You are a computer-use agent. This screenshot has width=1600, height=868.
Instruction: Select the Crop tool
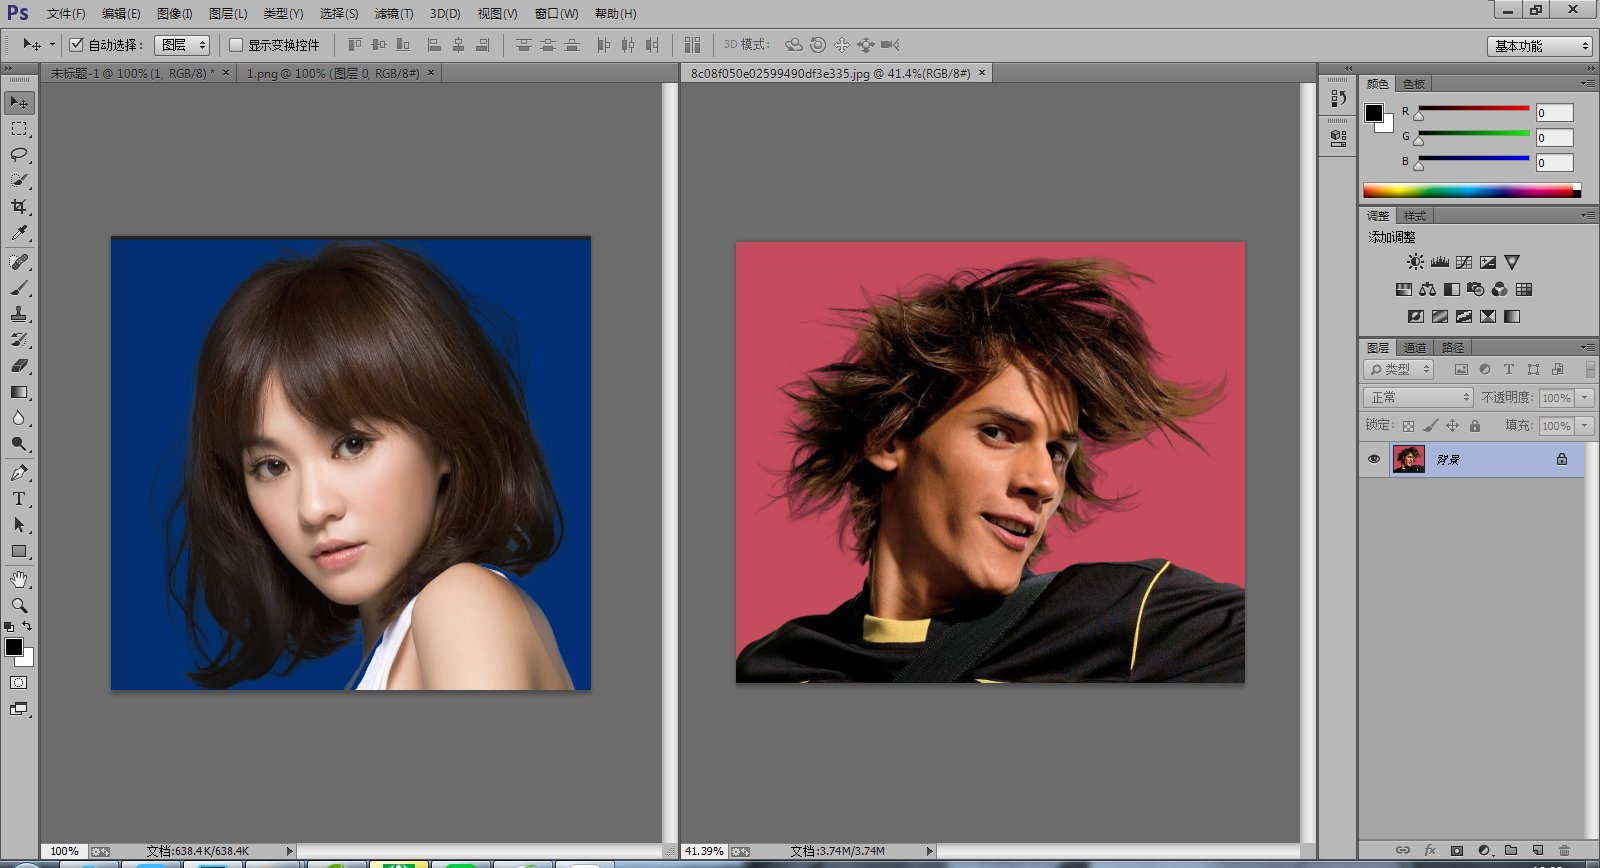click(x=19, y=207)
